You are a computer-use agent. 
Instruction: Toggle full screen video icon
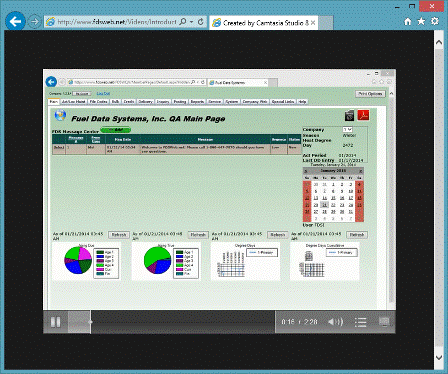coord(384,322)
